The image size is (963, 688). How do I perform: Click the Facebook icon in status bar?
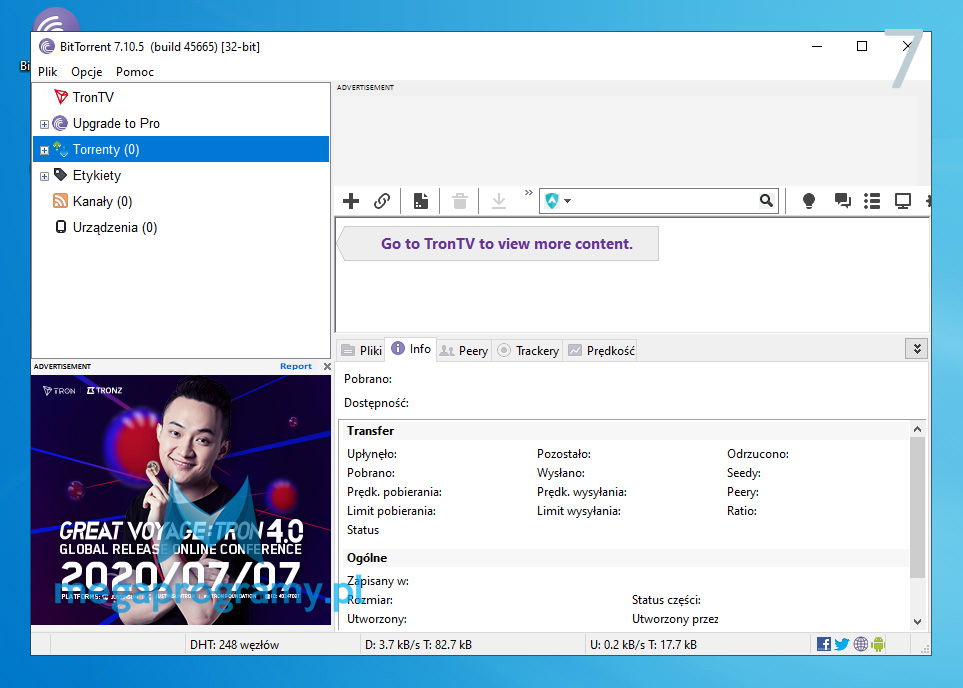[824, 644]
